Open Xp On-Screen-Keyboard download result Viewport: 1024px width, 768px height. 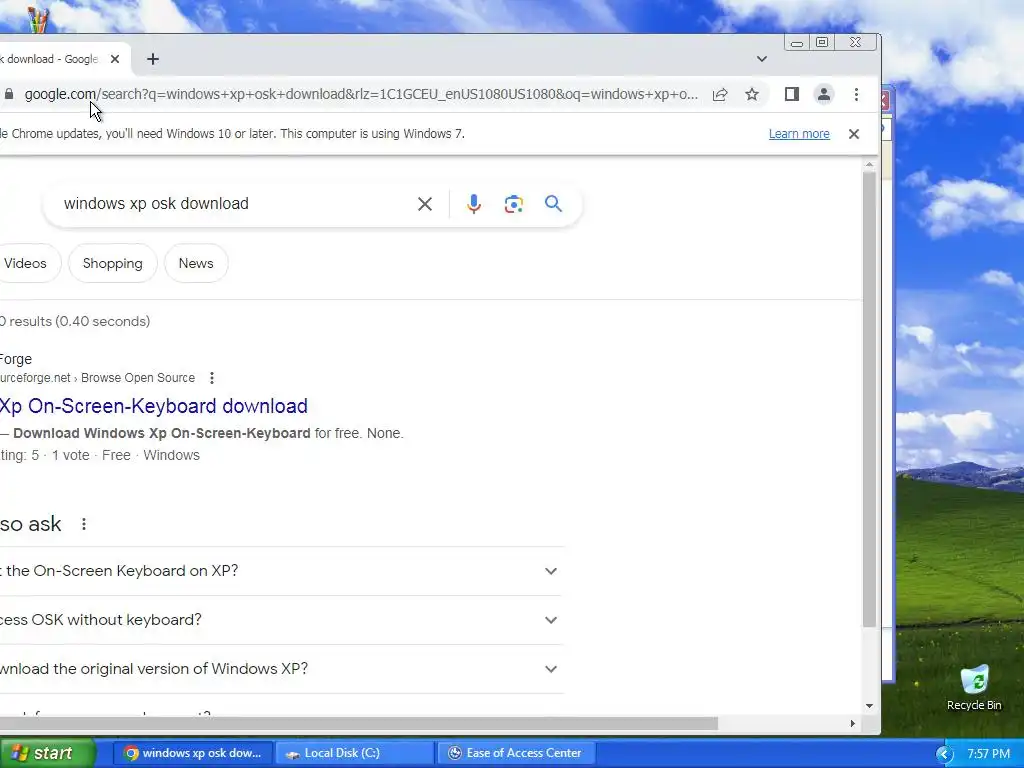pyautogui.click(x=153, y=406)
